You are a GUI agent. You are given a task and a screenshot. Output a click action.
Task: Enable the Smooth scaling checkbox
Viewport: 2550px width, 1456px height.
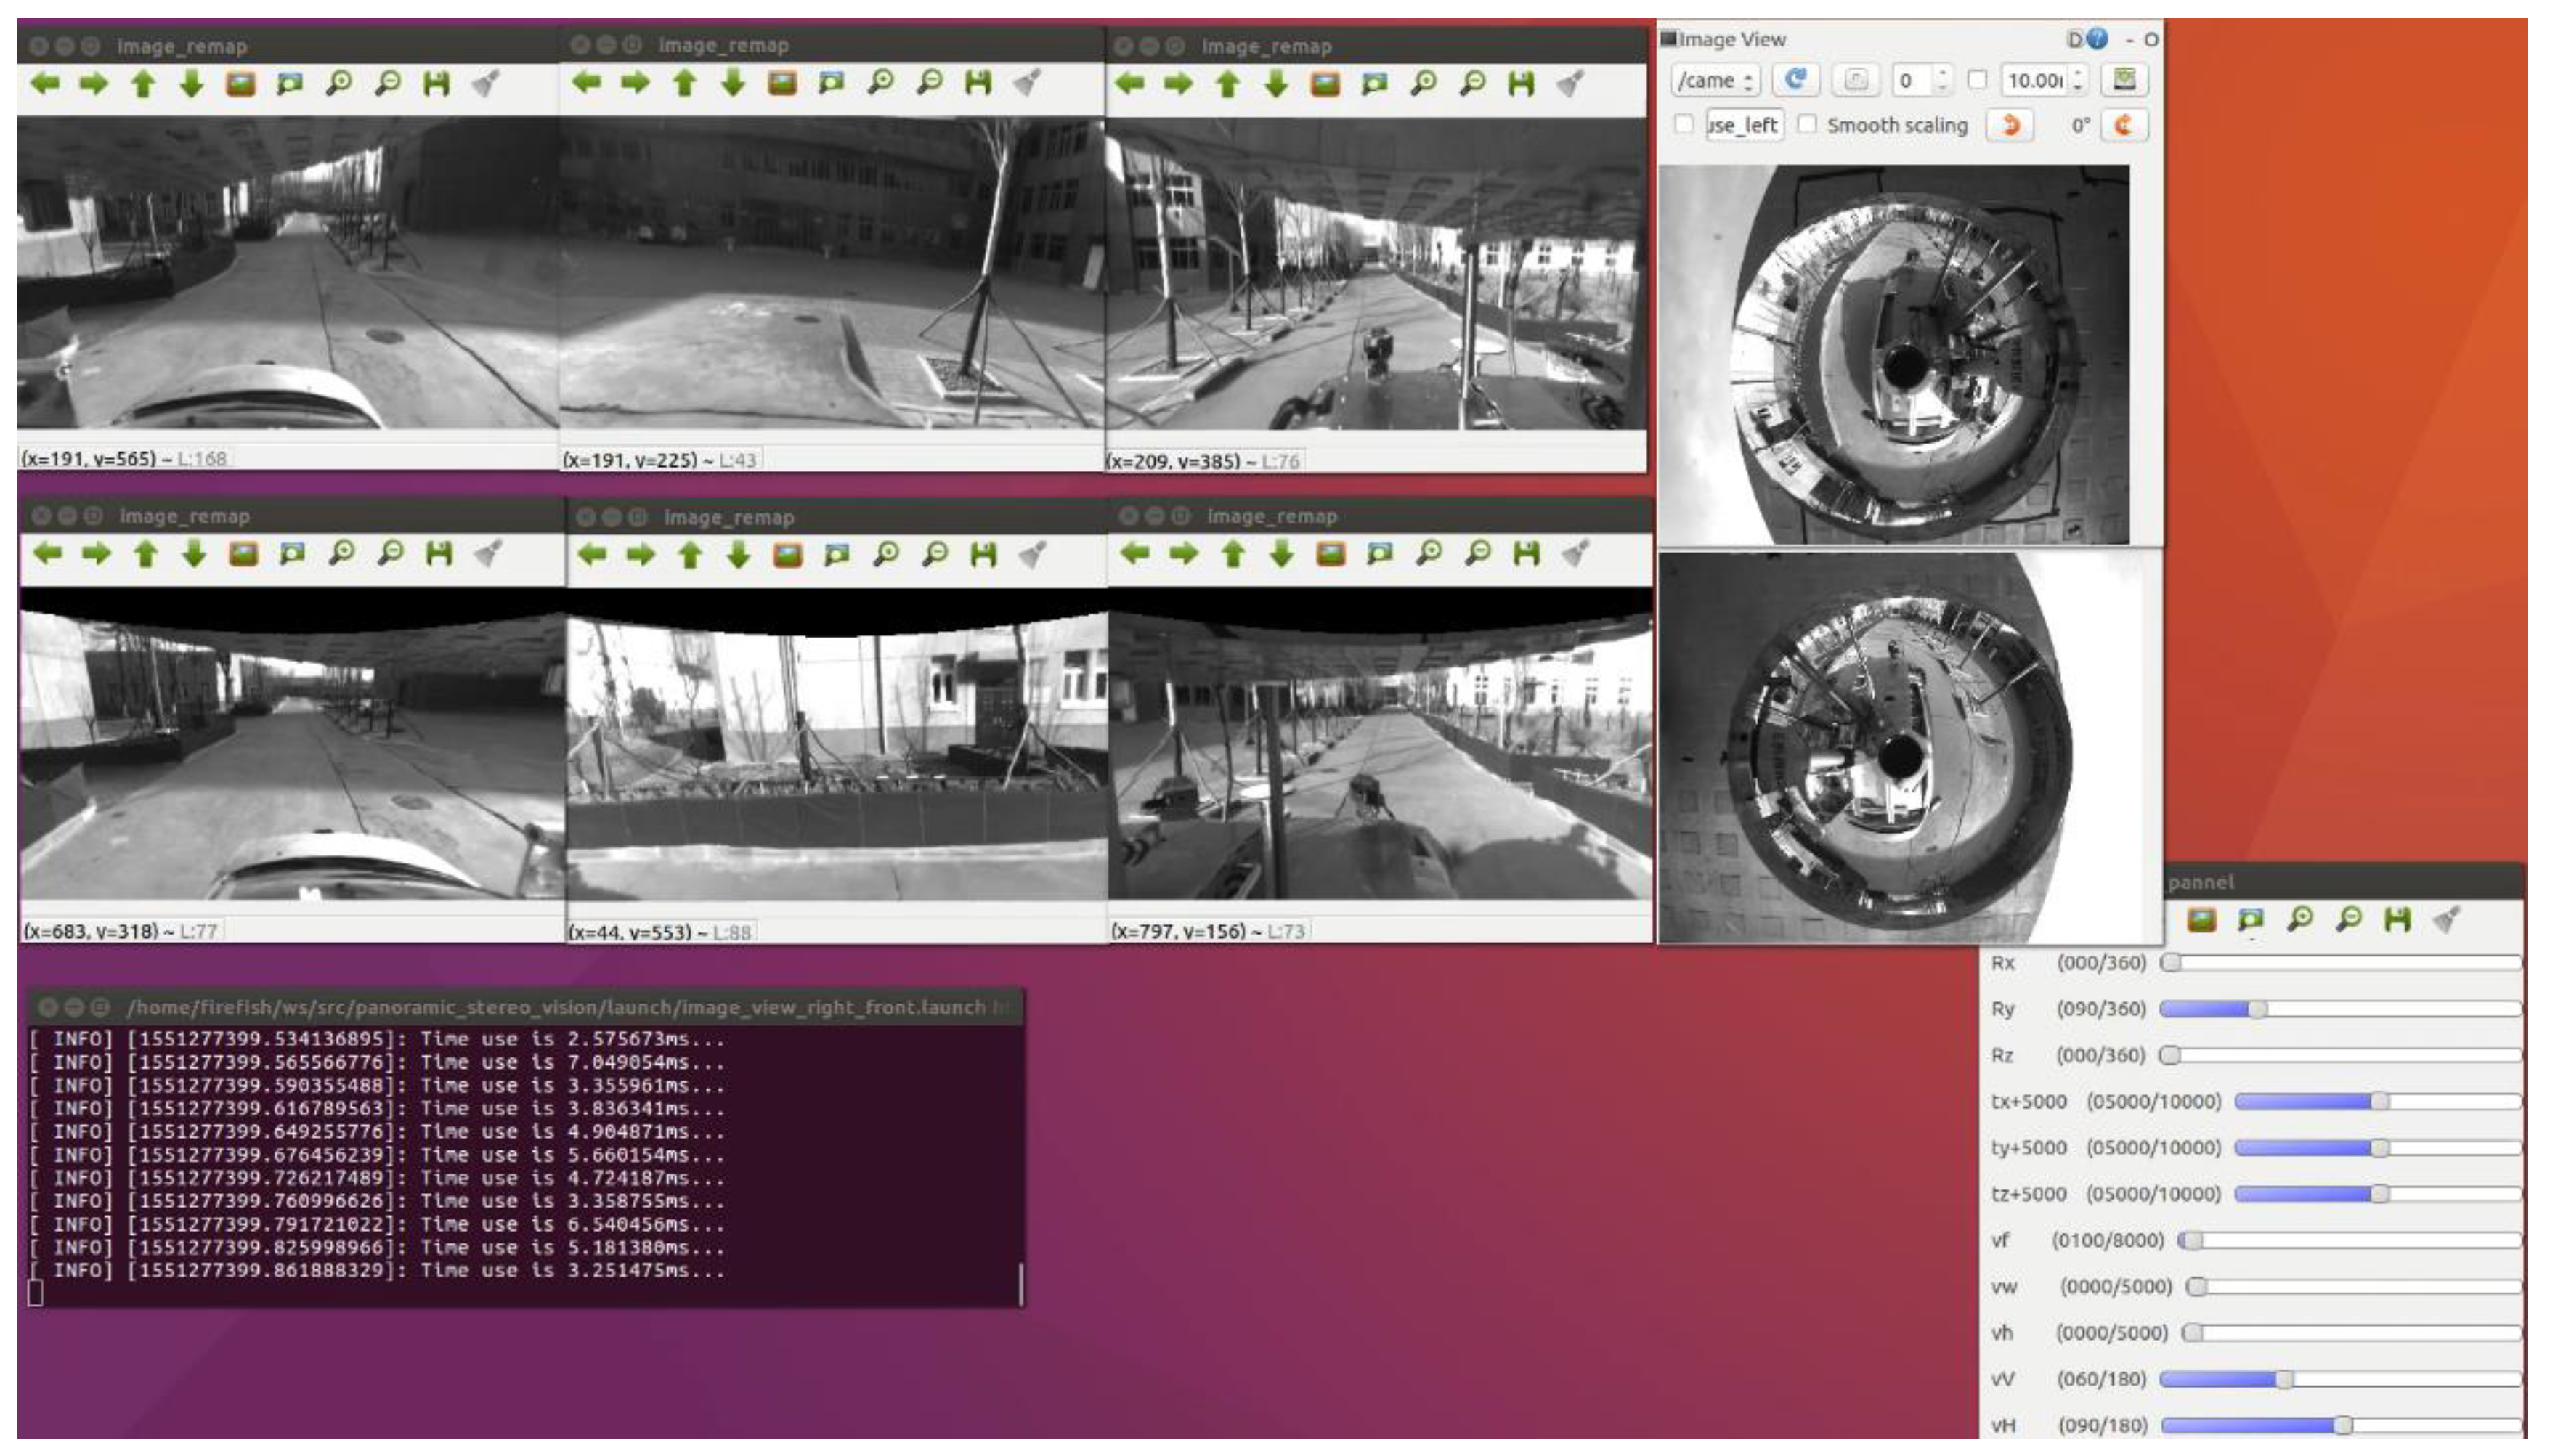[1807, 125]
